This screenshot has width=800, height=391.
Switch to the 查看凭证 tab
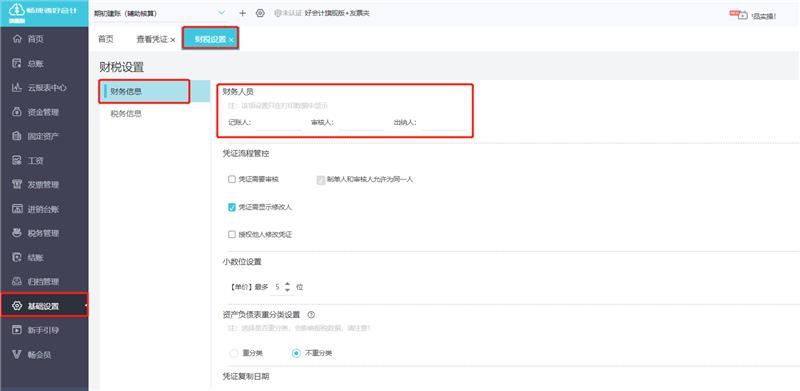pyautogui.click(x=152, y=39)
